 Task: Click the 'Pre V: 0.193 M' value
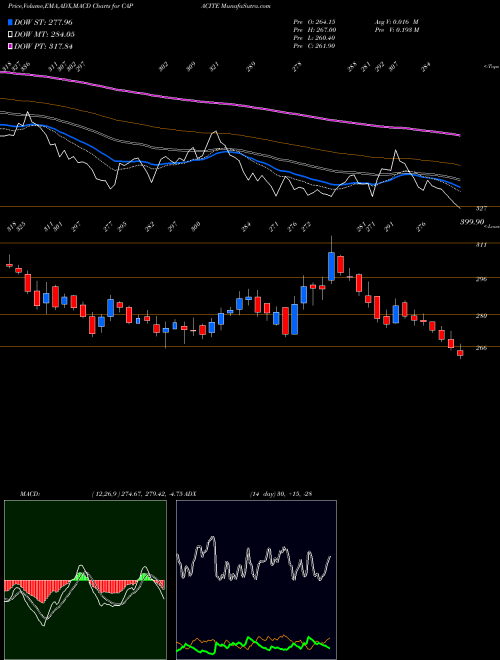point(396,30)
